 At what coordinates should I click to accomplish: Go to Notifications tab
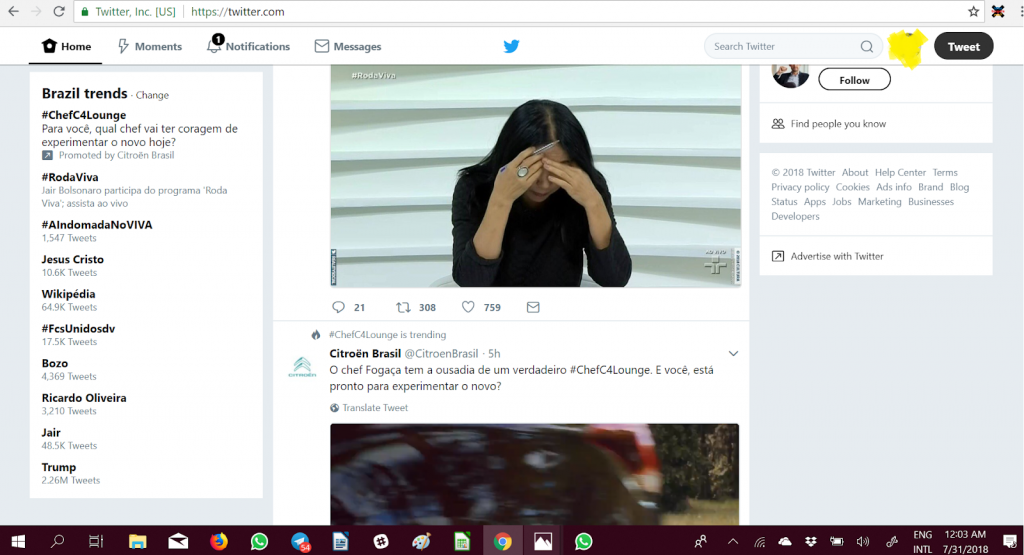click(x=248, y=46)
